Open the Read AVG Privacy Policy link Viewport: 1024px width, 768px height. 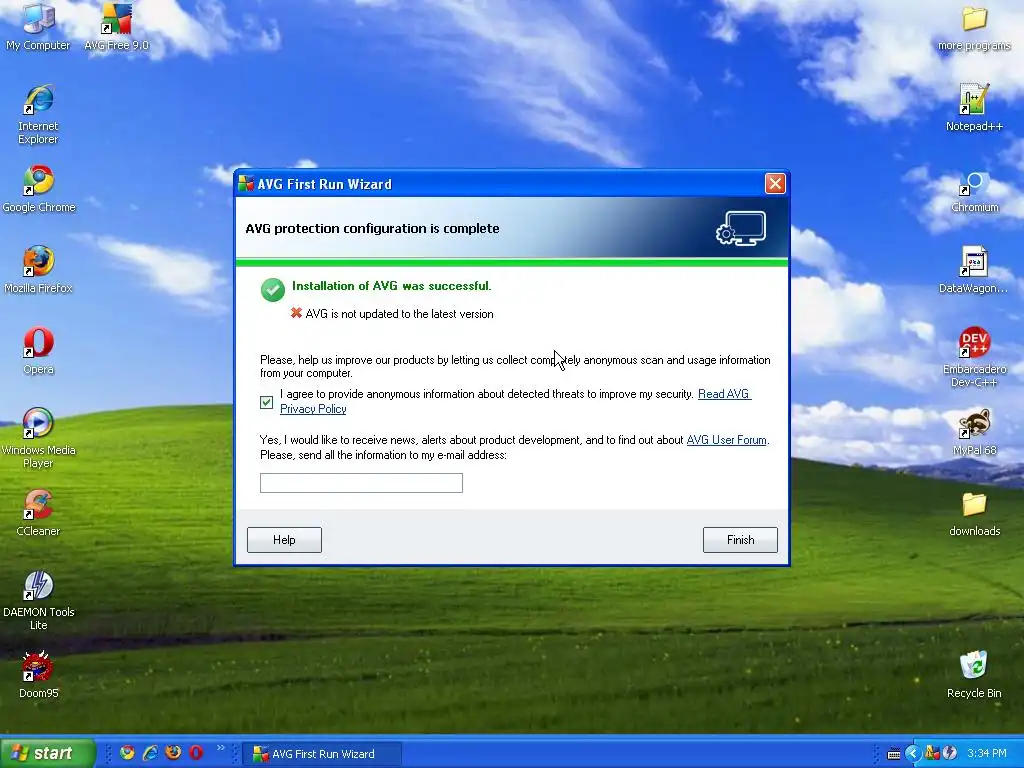tap(724, 394)
